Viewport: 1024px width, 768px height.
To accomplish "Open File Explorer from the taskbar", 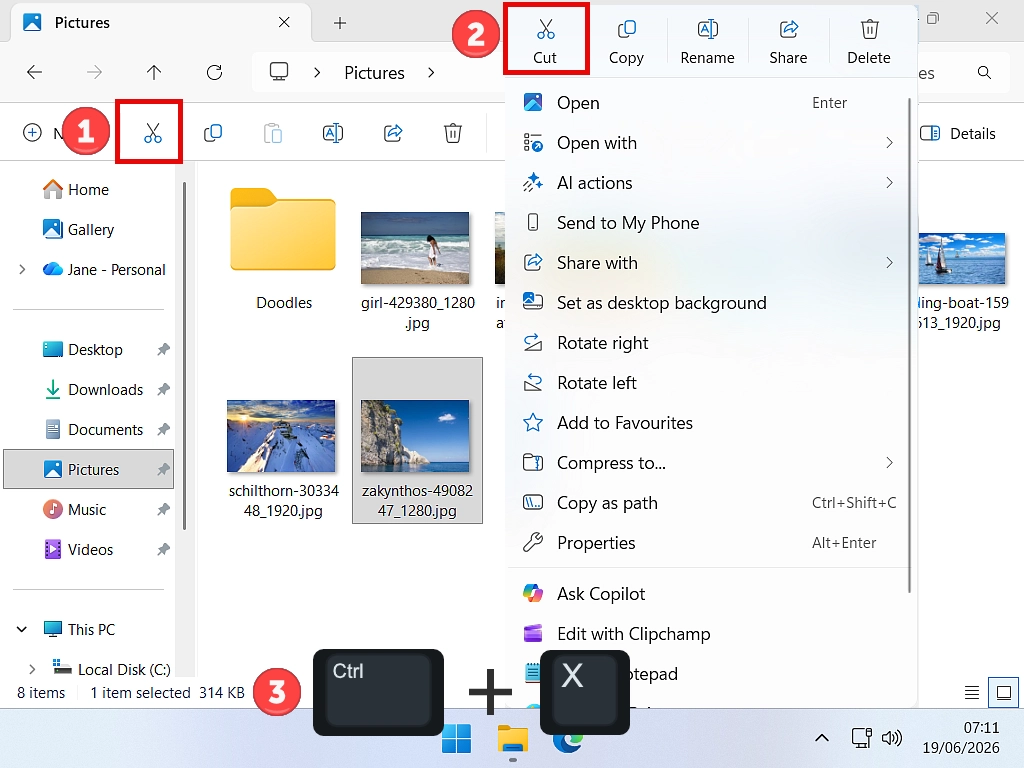I will pos(513,739).
